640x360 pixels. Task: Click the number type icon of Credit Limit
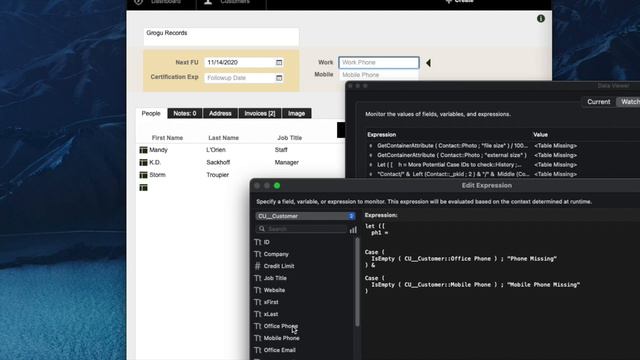coord(258,266)
